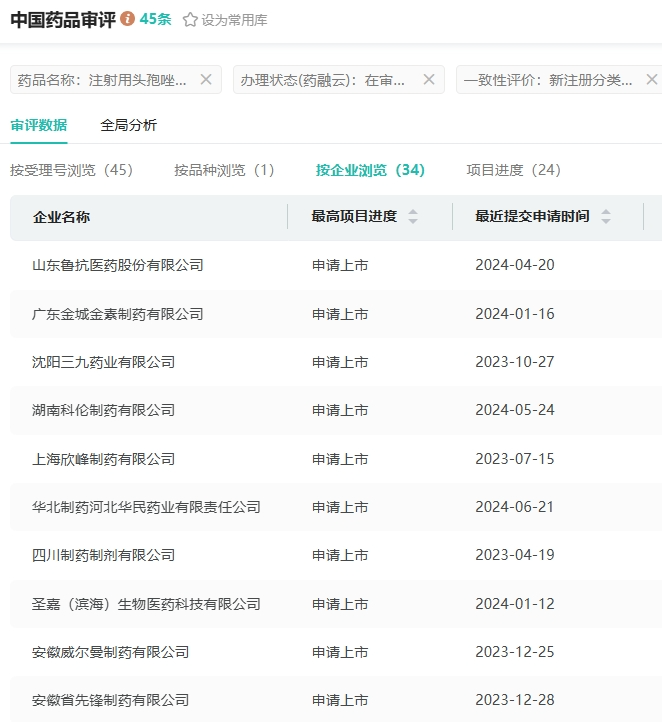Select 按品种浏览 (1) view
Screen dimensions: 662x722
click(x=224, y=170)
